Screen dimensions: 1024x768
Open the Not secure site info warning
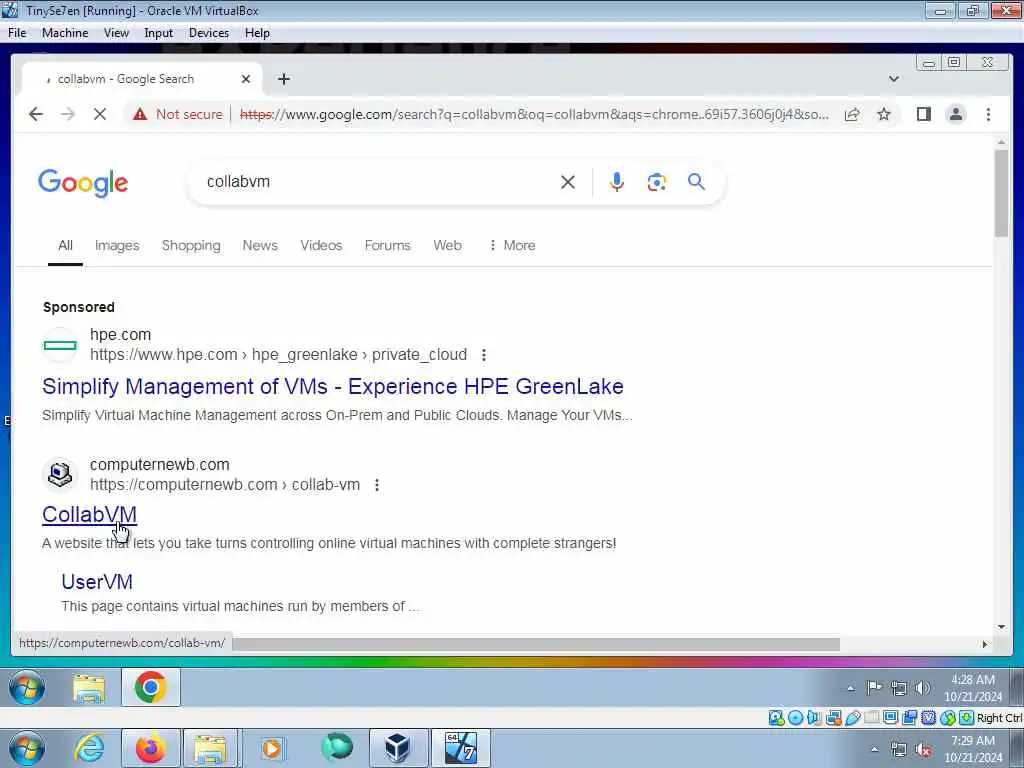pos(178,114)
